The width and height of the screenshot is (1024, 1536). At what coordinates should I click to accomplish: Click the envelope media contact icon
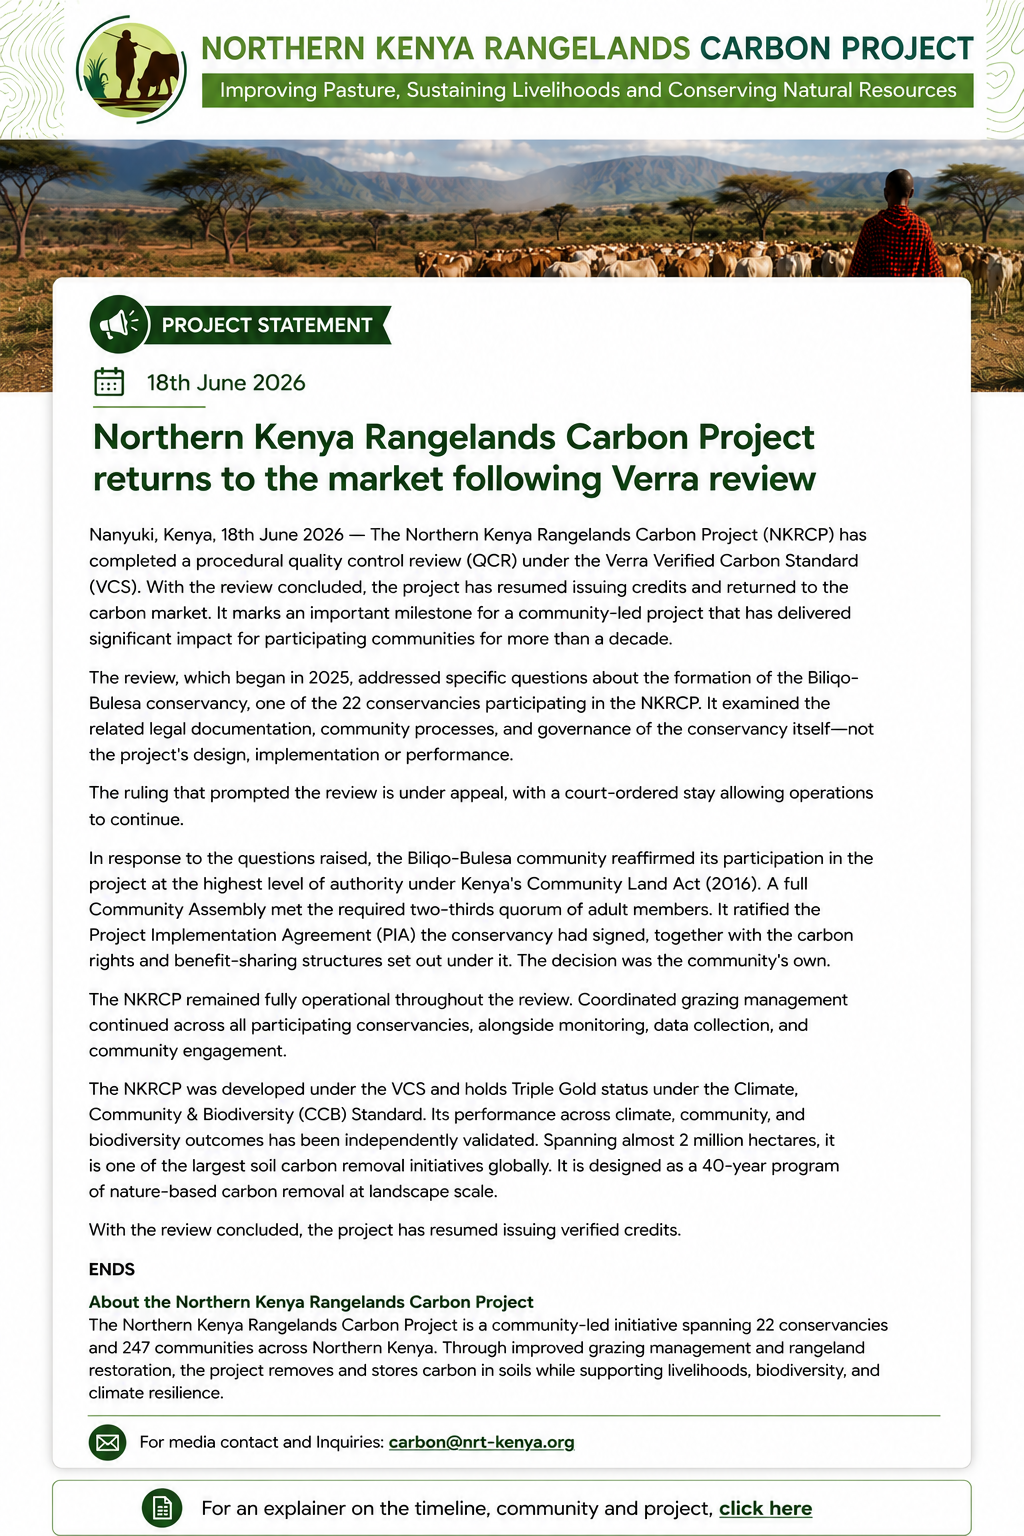click(108, 1442)
